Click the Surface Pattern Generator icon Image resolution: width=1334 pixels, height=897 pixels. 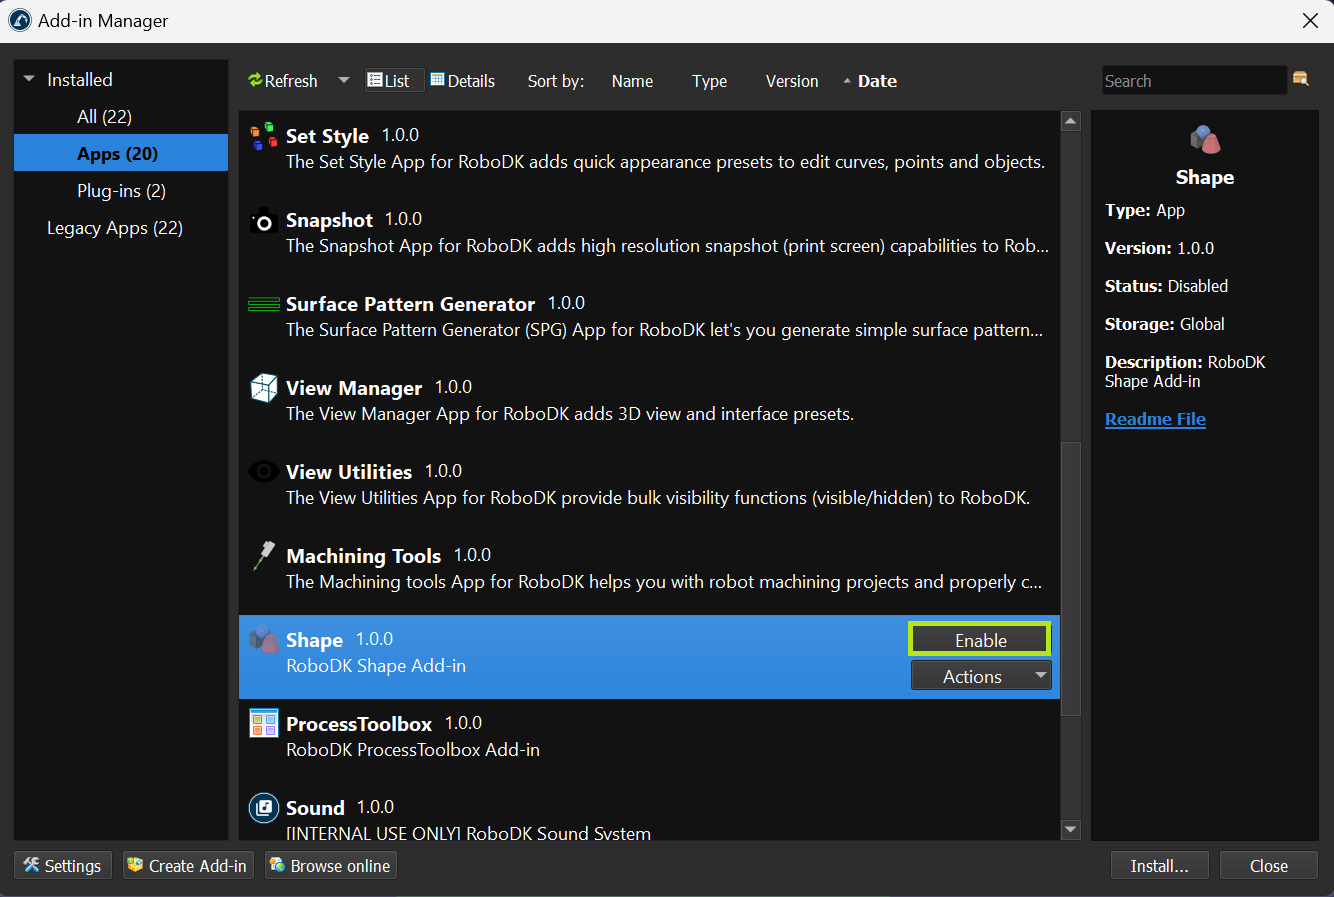coord(264,305)
